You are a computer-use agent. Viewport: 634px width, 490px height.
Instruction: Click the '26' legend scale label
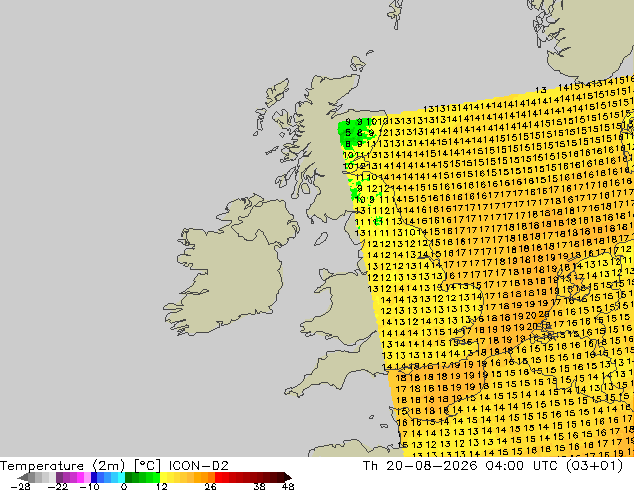(210, 486)
